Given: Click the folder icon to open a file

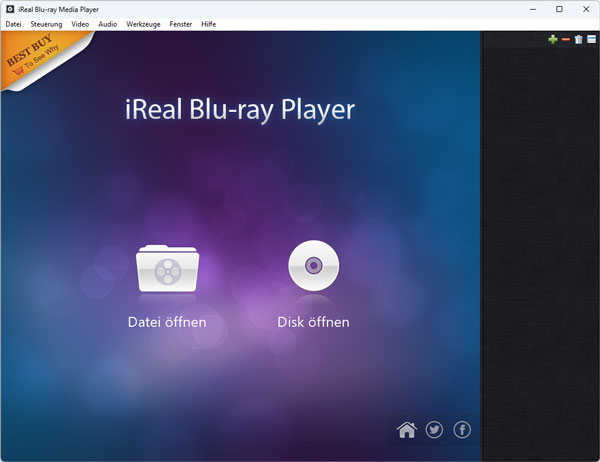Looking at the screenshot, I should (x=168, y=268).
